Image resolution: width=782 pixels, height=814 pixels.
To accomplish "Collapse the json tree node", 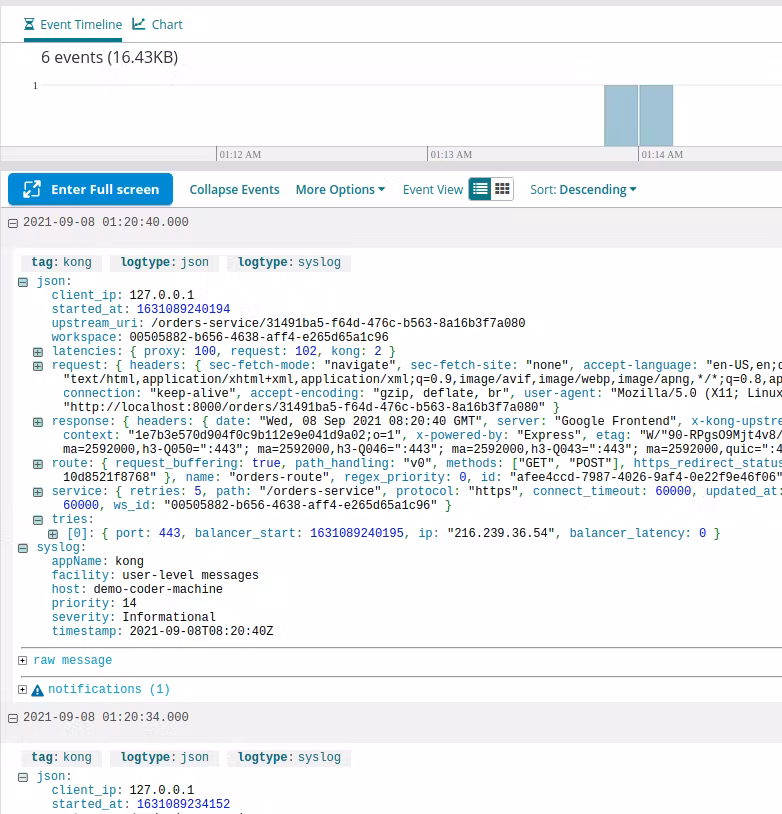I will pos(23,282).
